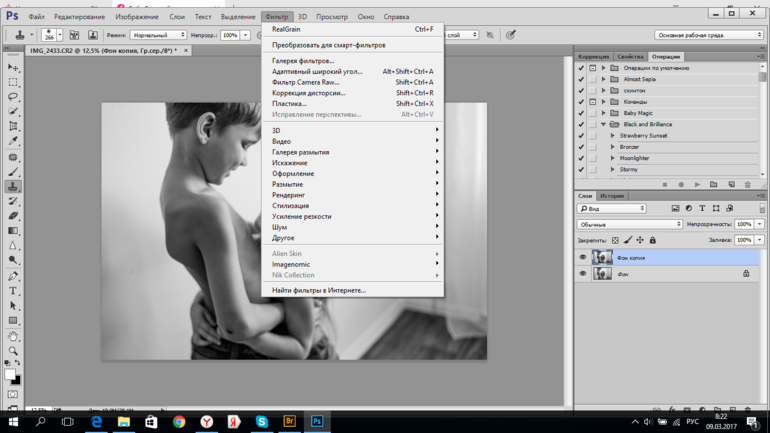
Task: Select the Pen tool
Action: pos(13,276)
